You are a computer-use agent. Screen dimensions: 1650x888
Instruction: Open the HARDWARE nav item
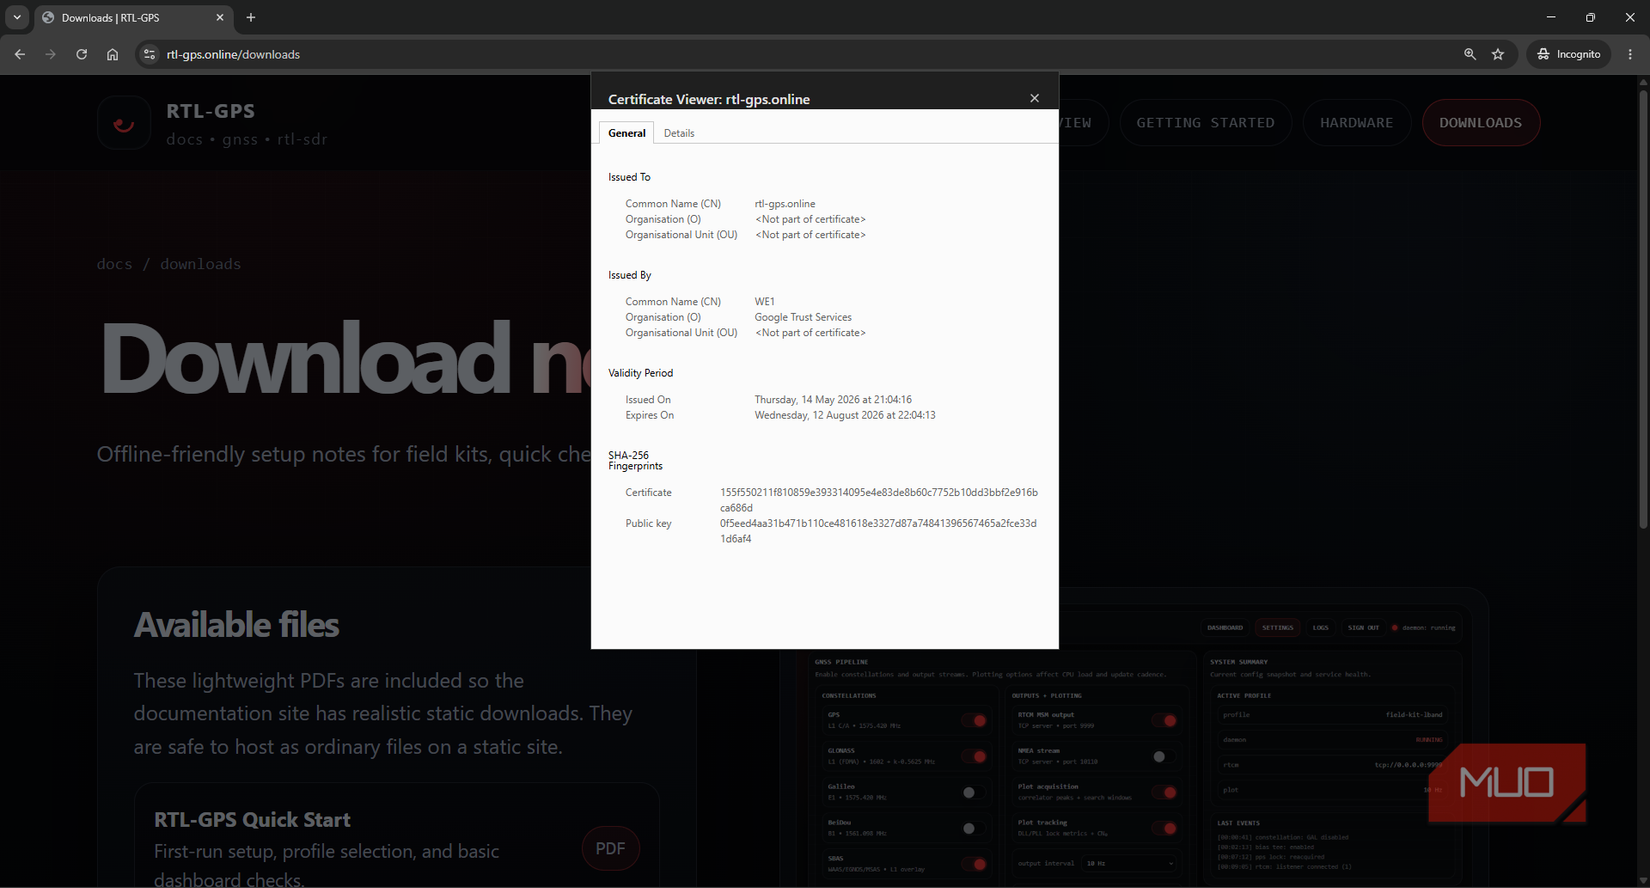click(x=1356, y=123)
